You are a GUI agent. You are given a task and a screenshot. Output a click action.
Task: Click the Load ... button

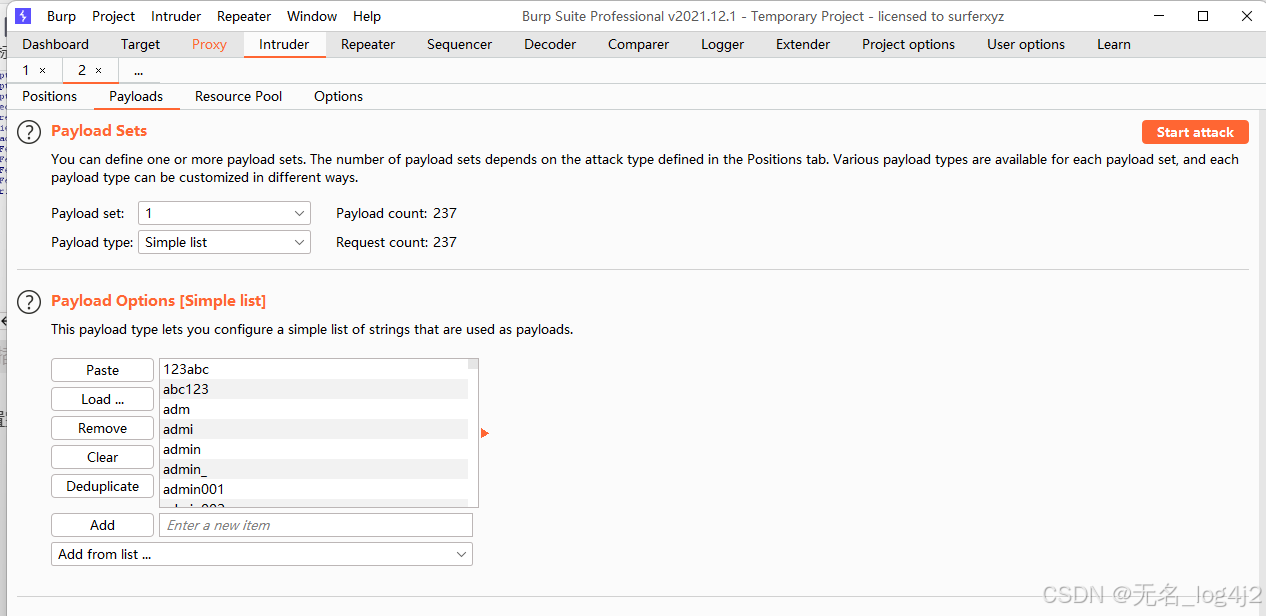click(x=102, y=399)
